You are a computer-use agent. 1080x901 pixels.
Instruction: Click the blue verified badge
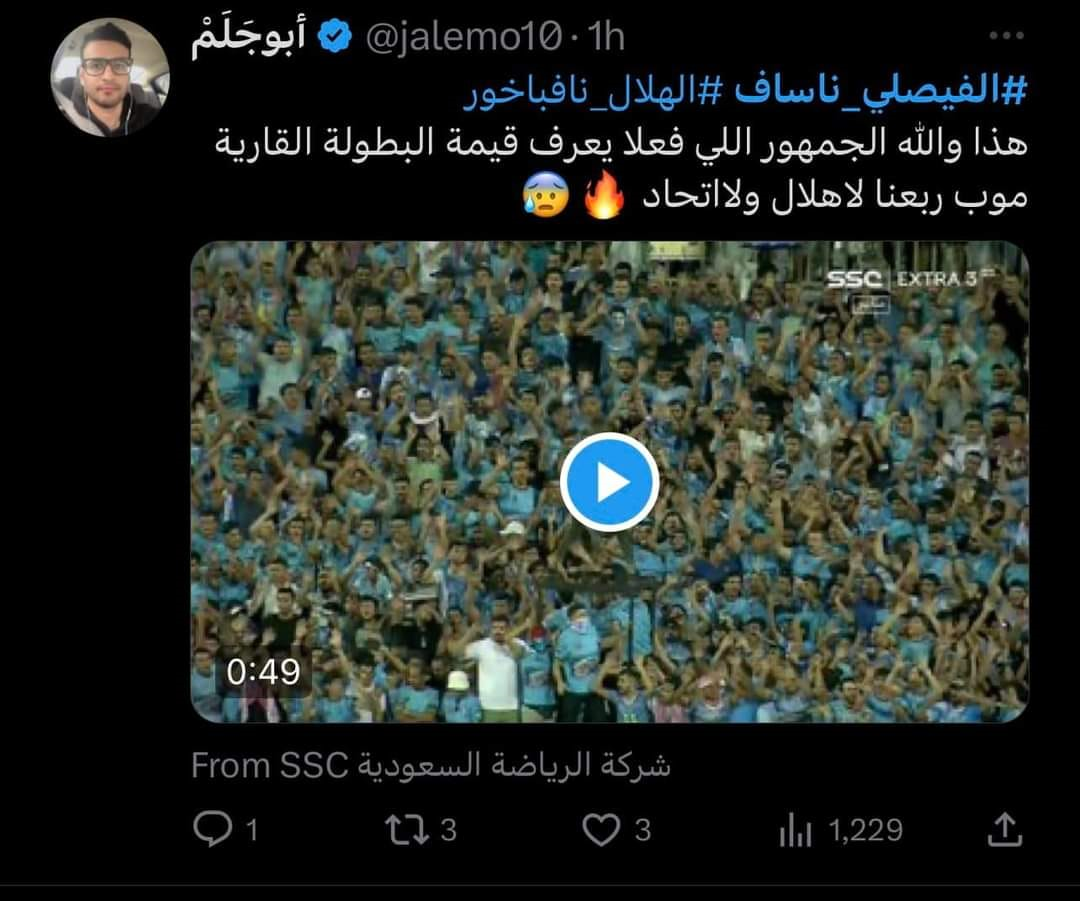(334, 37)
